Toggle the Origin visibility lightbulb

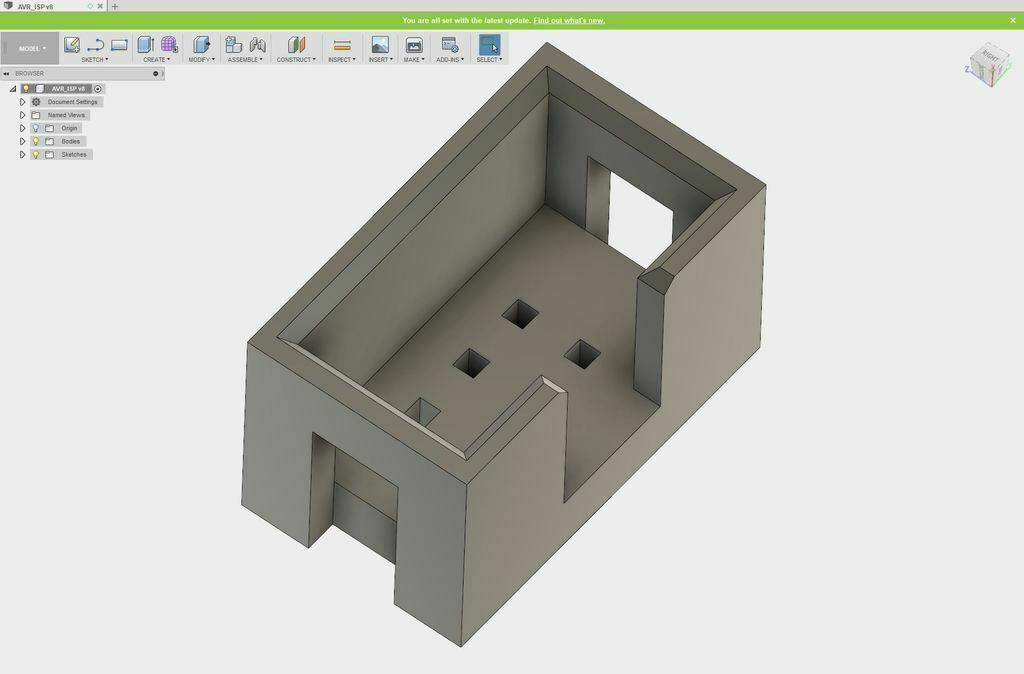[36, 128]
